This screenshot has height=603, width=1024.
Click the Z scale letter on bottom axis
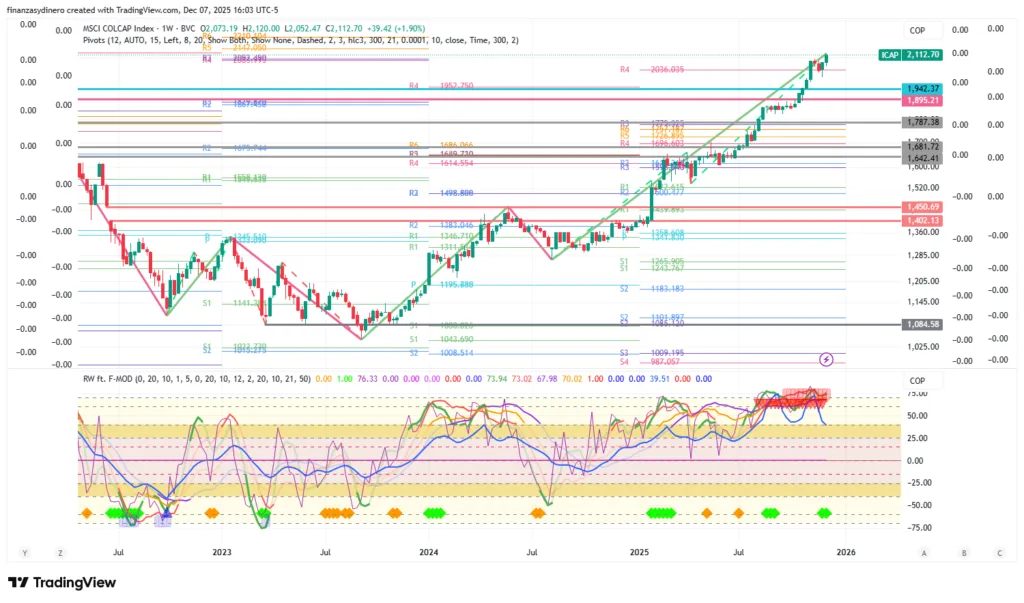60,552
